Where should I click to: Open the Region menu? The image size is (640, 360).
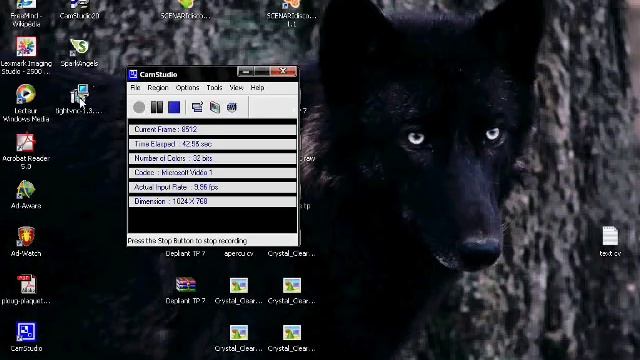[x=158, y=87]
